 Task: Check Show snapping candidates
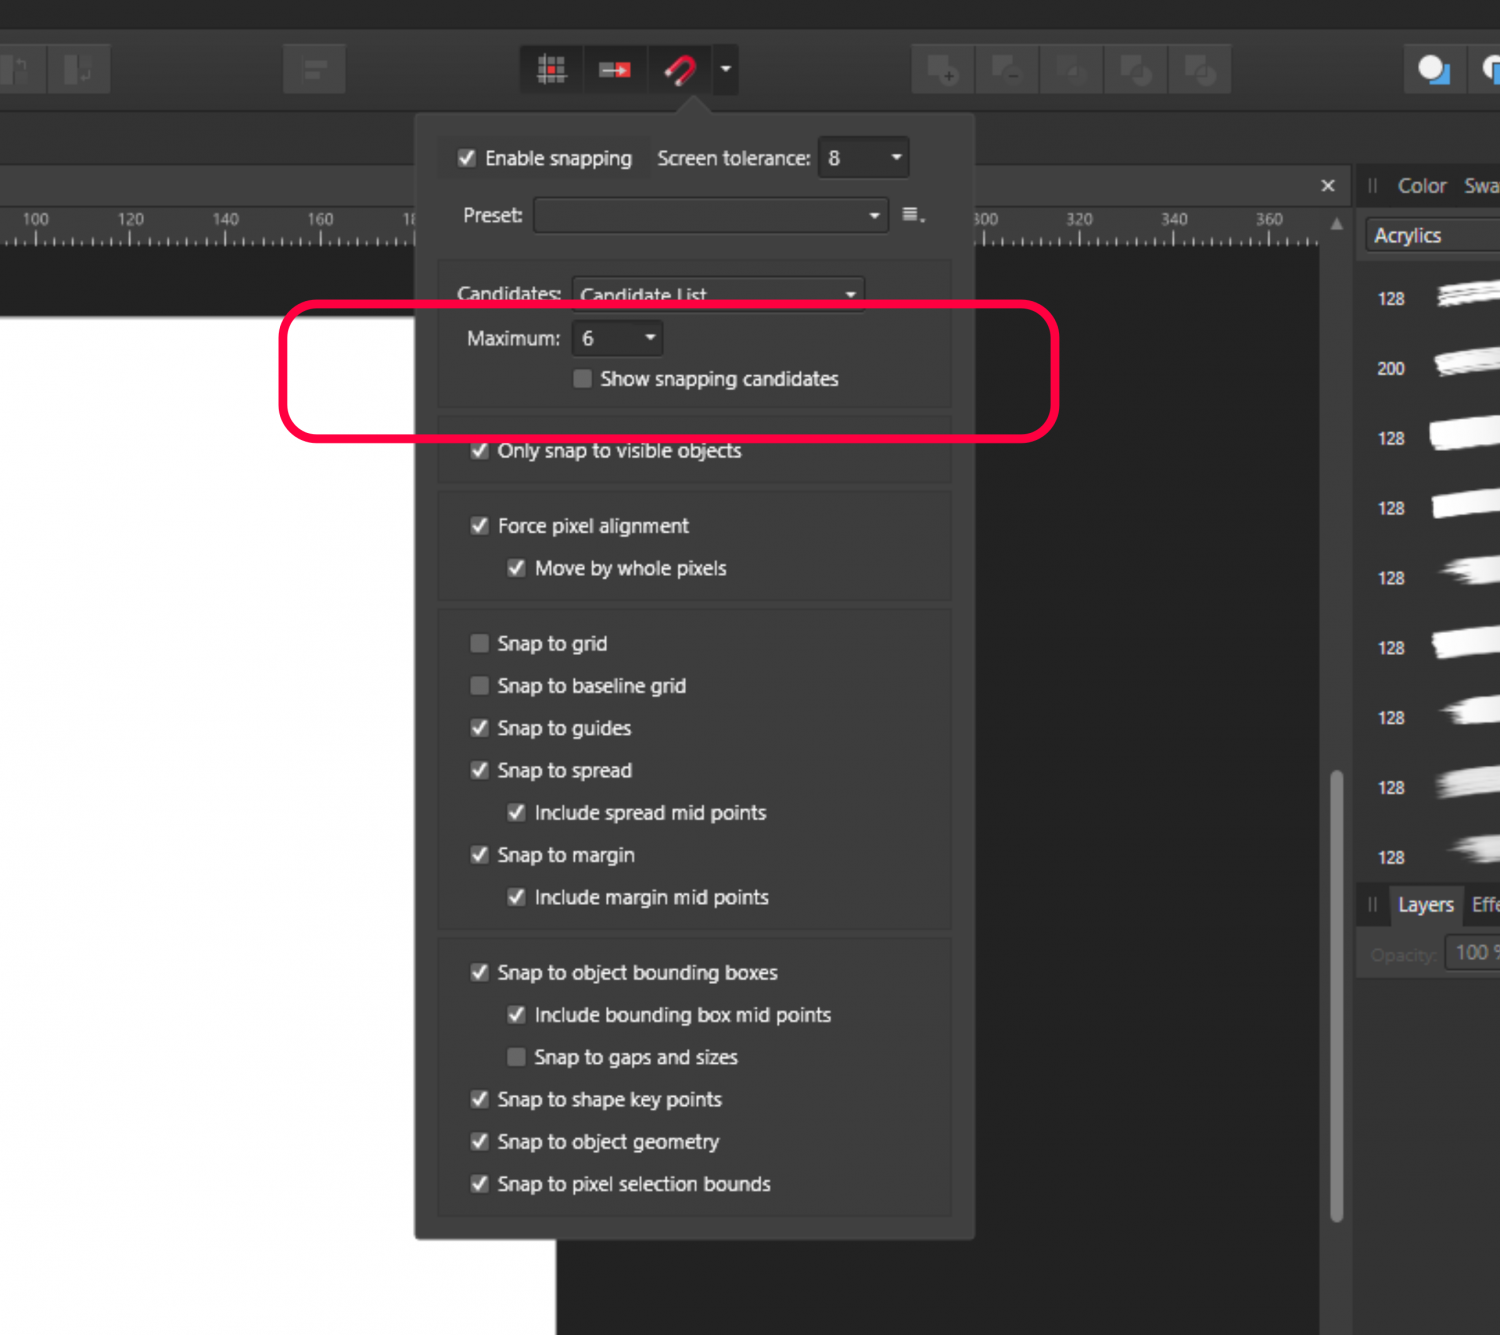pos(582,379)
